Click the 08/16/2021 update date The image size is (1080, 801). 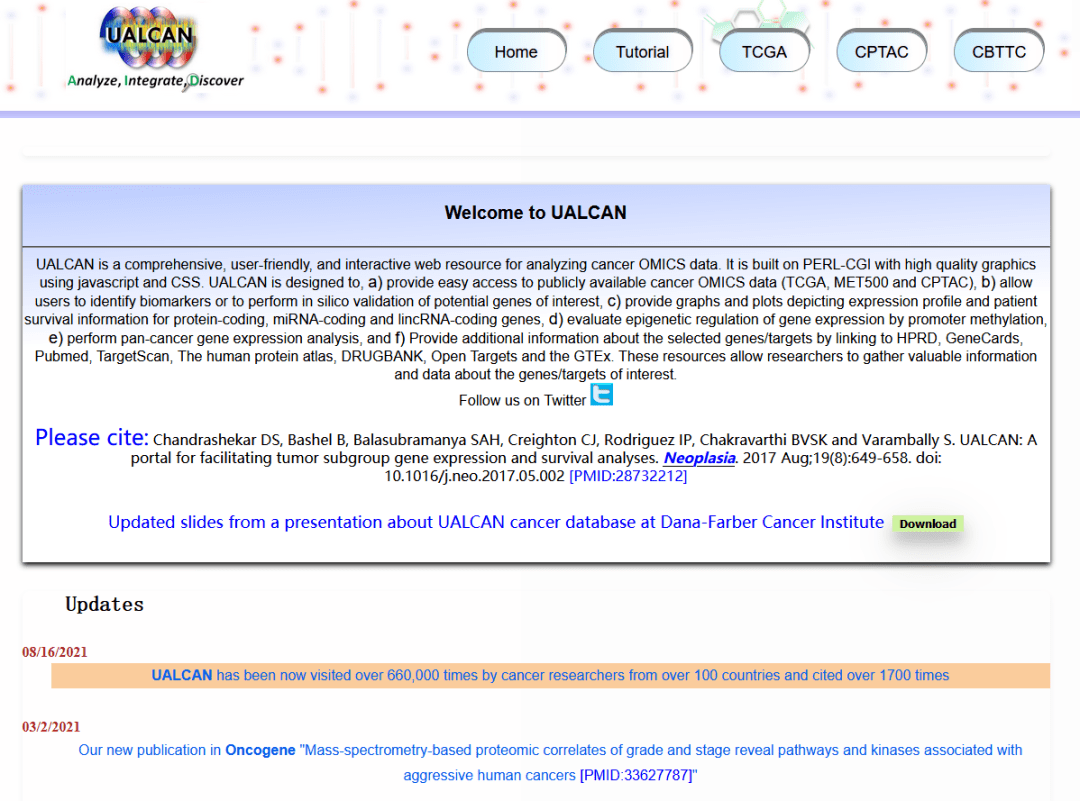(x=54, y=652)
